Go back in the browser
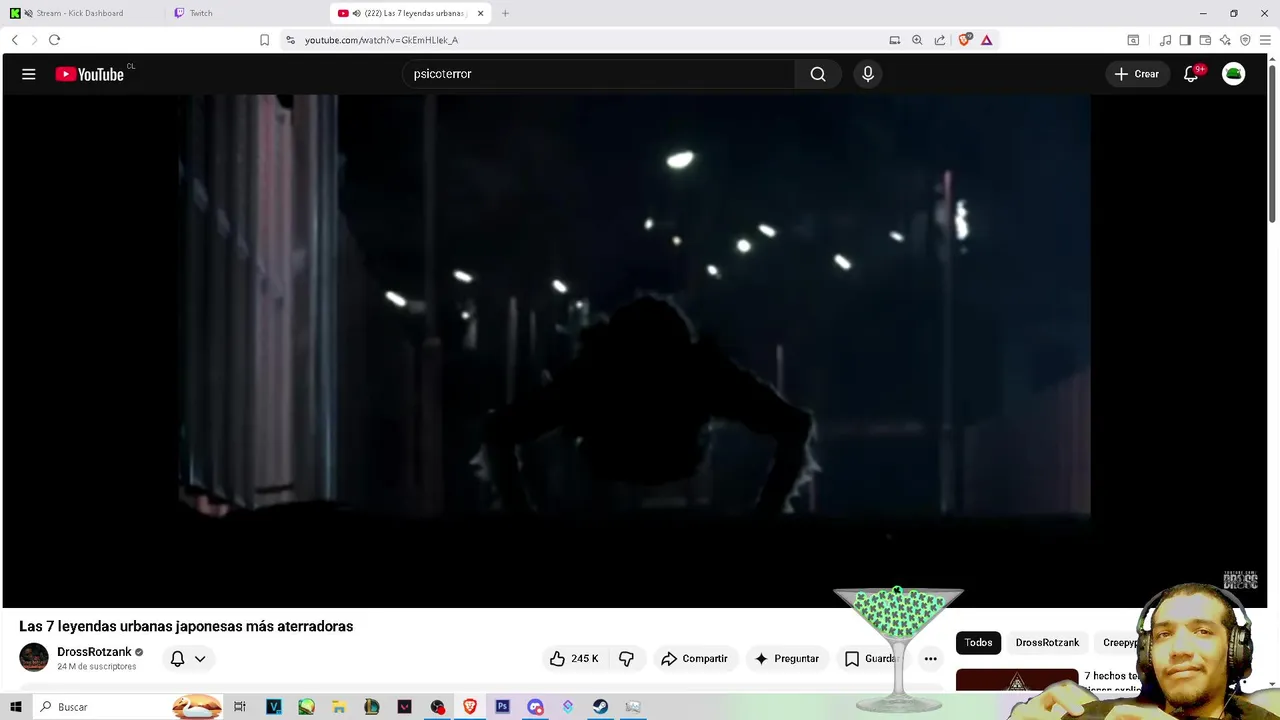 click(14, 40)
